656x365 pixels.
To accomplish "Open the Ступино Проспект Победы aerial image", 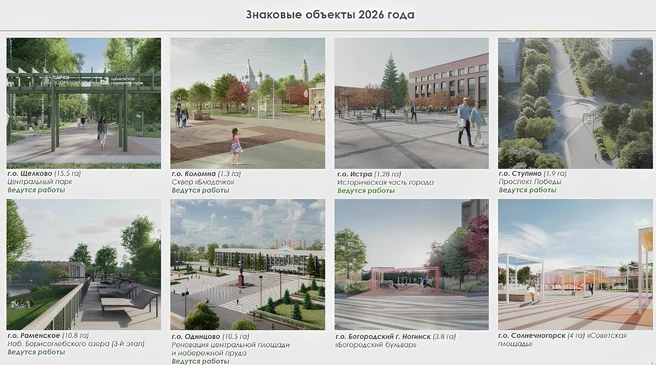I will tap(575, 103).
